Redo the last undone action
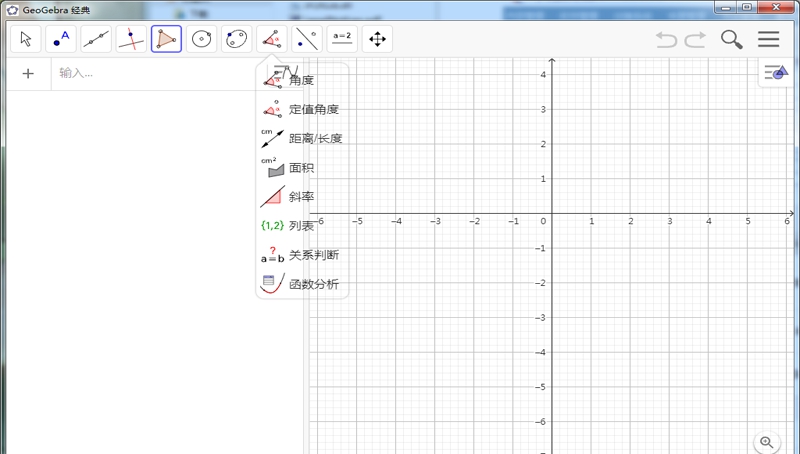 click(x=695, y=39)
